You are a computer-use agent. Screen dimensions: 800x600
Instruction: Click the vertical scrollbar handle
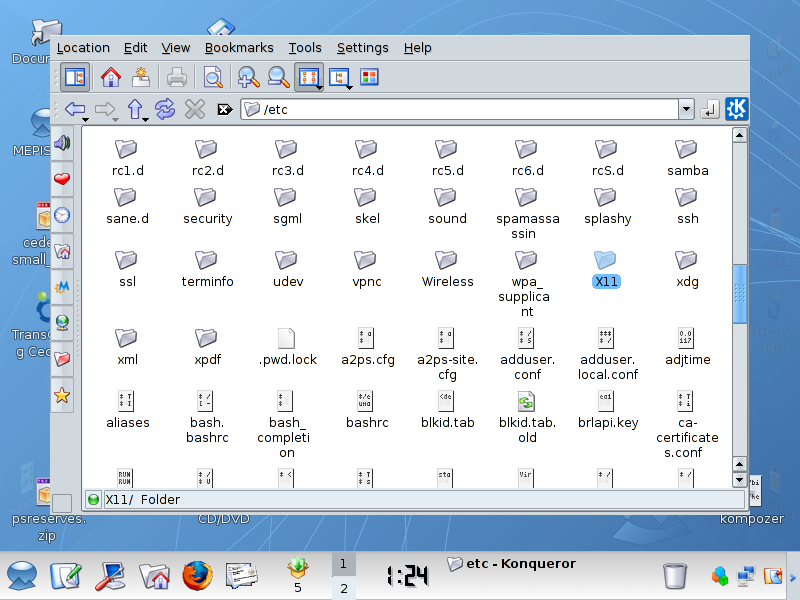[740, 293]
